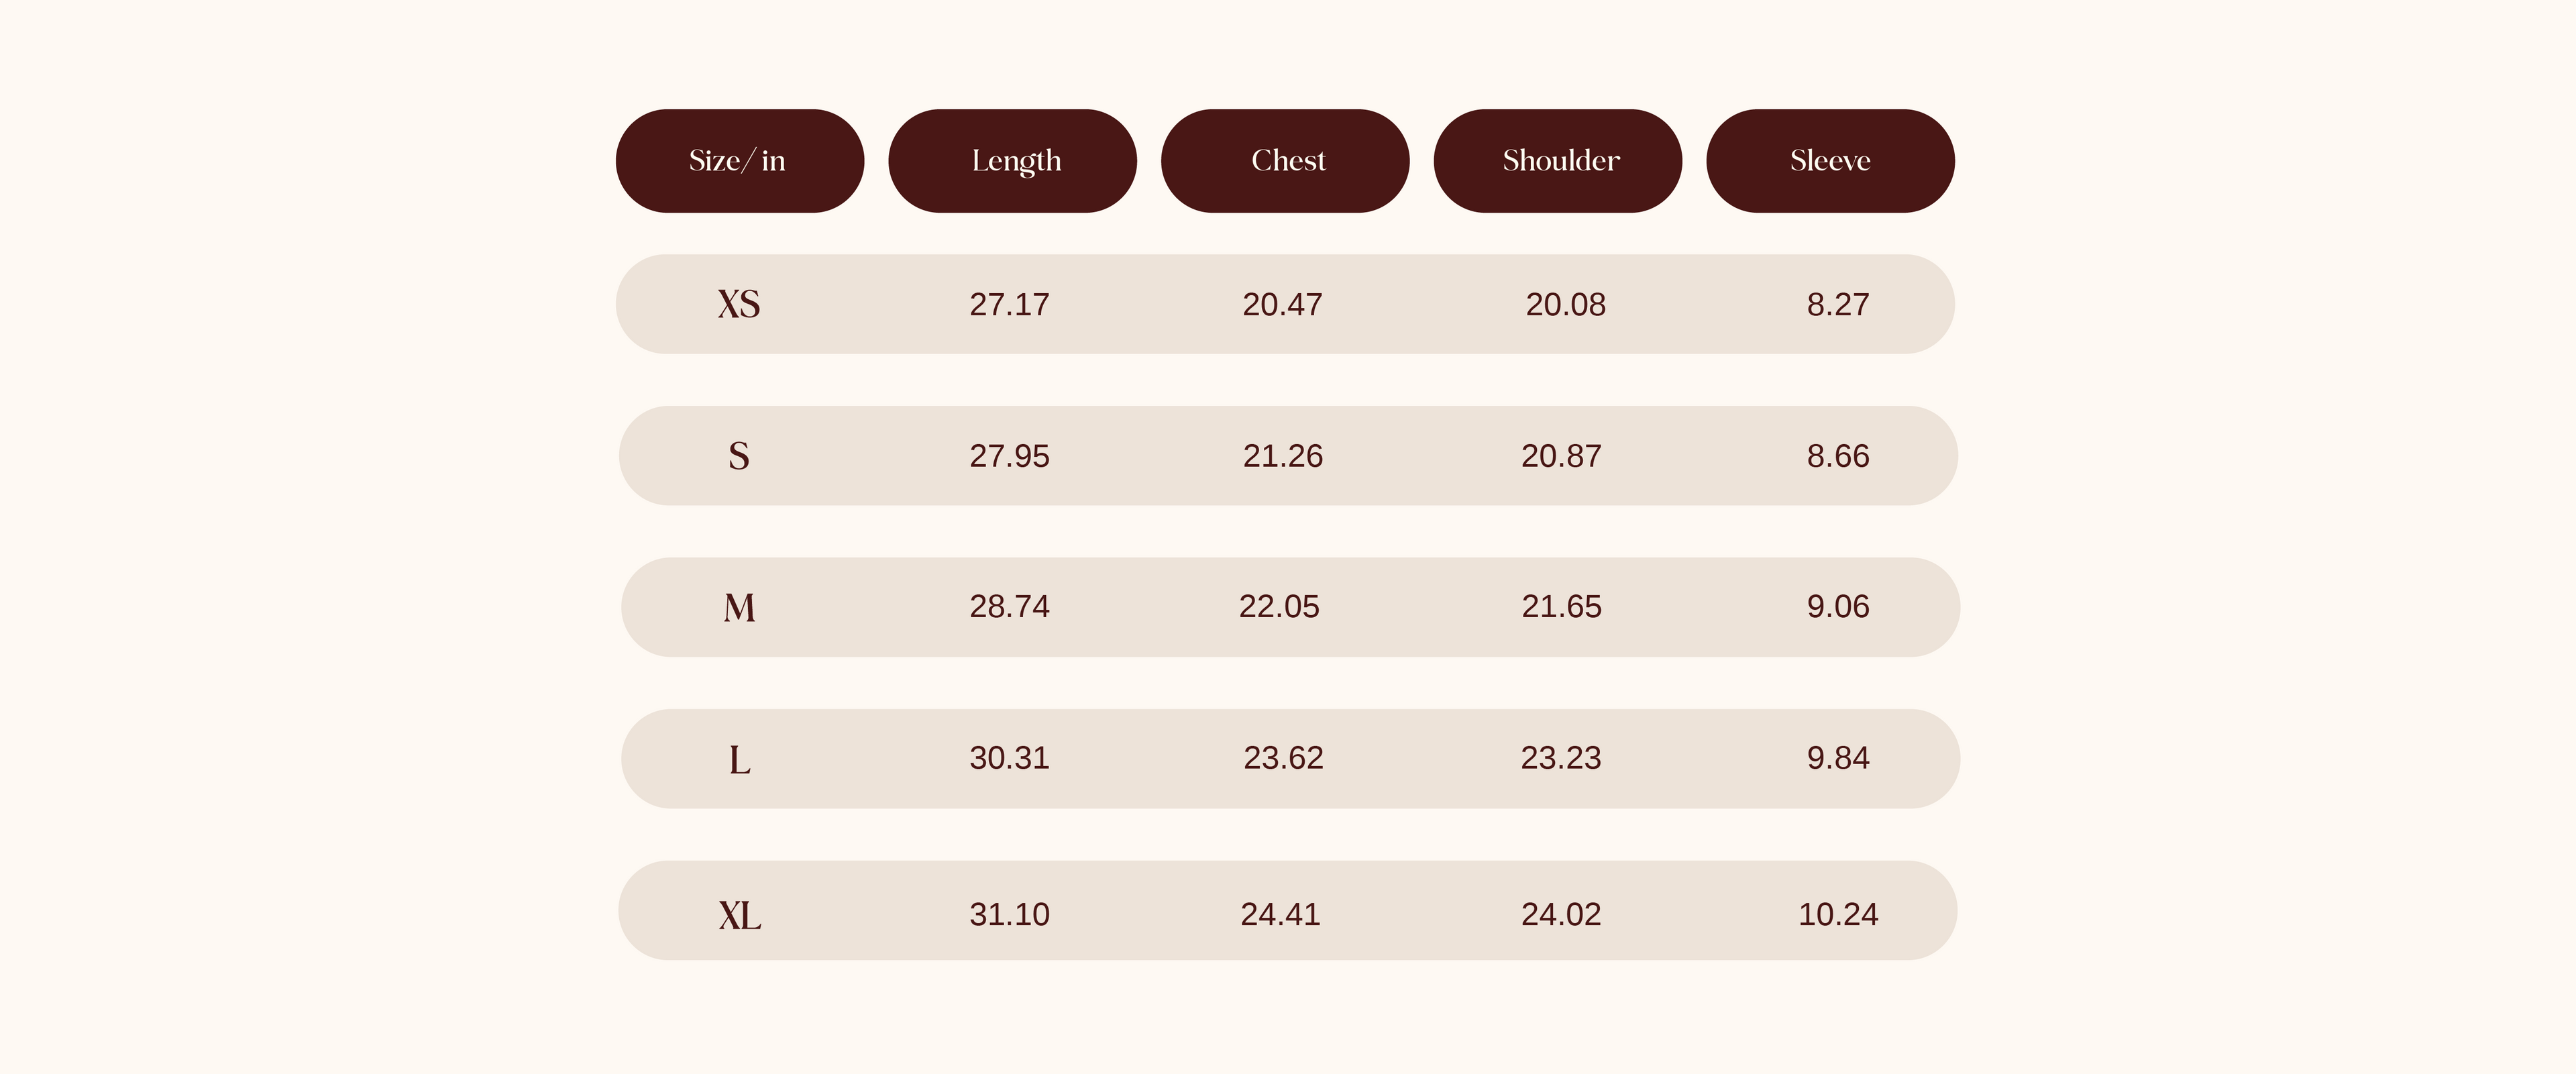
Task: Click the XS size label
Action: point(739,304)
